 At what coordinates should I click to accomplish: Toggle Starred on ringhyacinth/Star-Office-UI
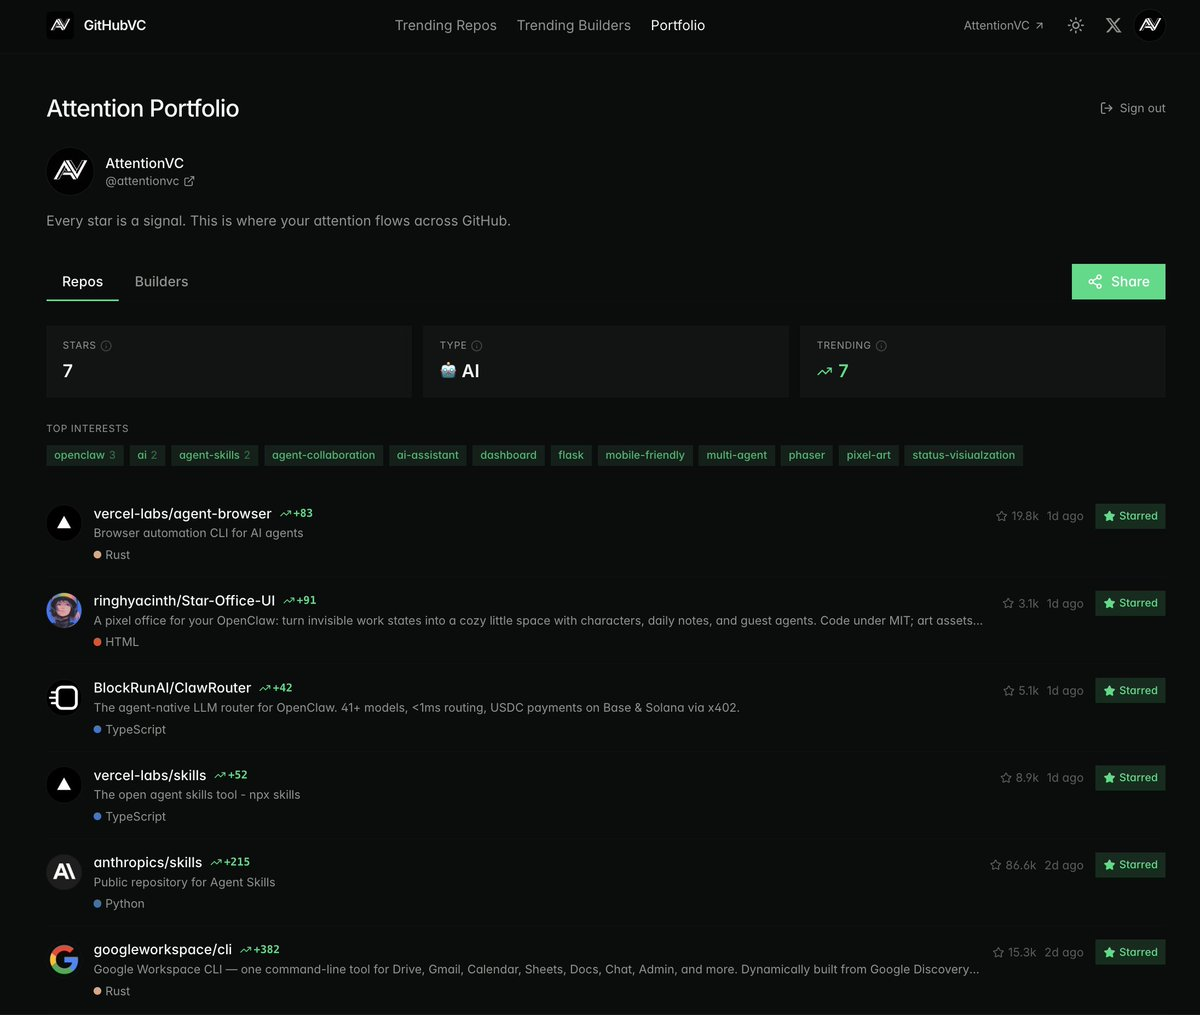click(x=1130, y=603)
